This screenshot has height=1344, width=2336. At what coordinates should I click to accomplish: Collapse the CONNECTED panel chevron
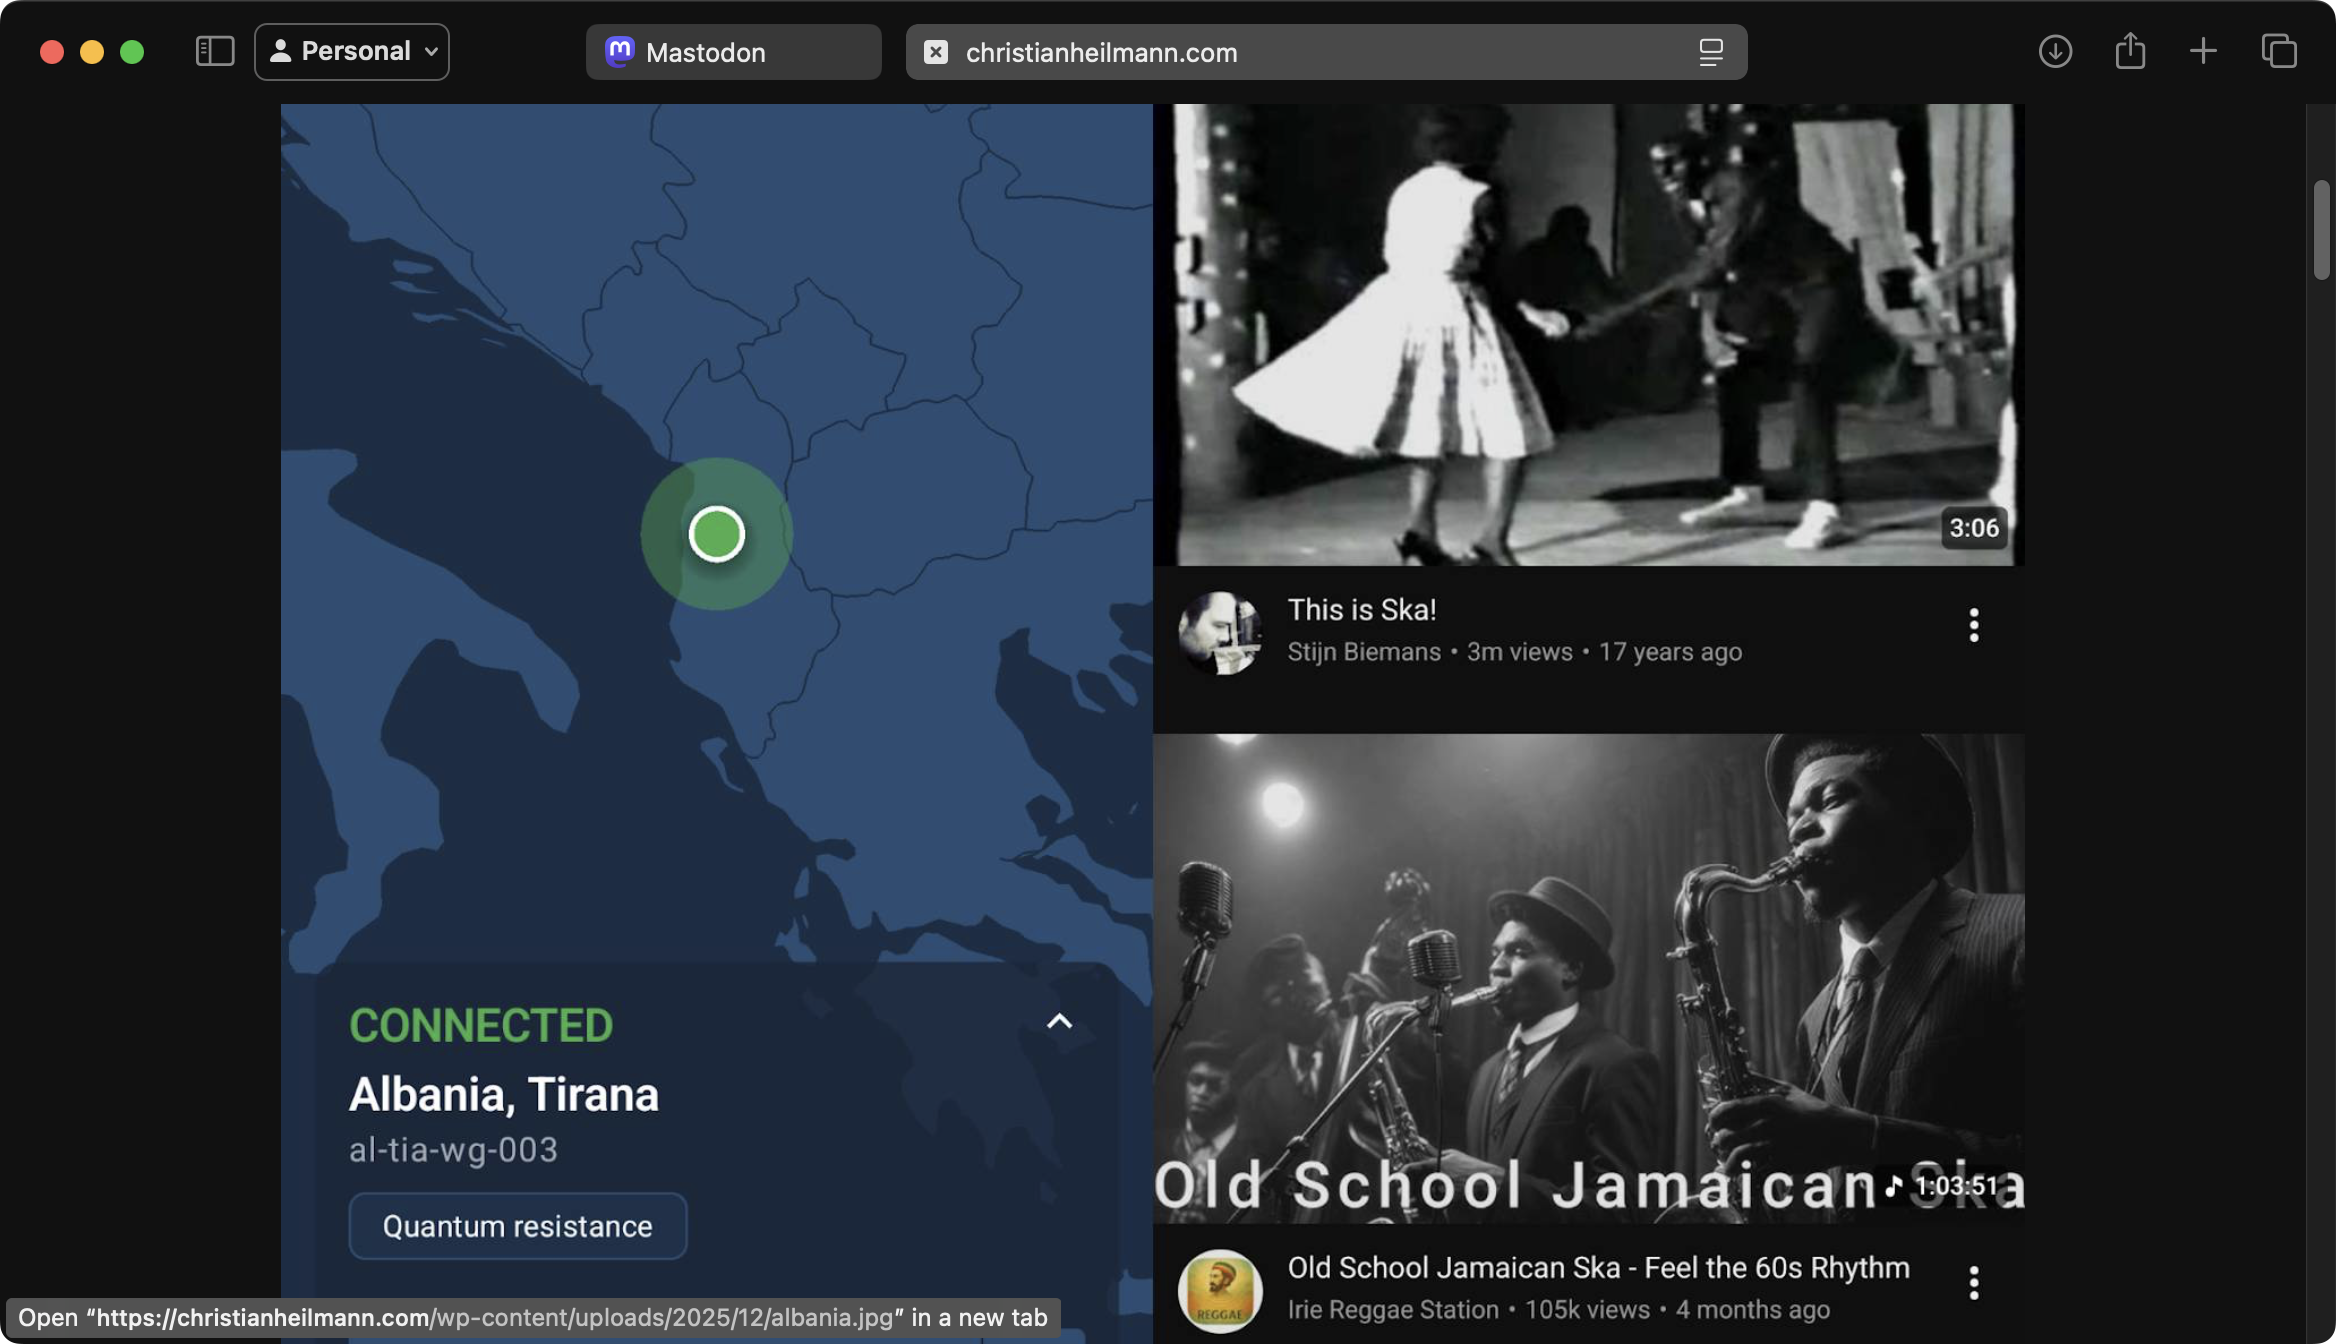coord(1059,1021)
